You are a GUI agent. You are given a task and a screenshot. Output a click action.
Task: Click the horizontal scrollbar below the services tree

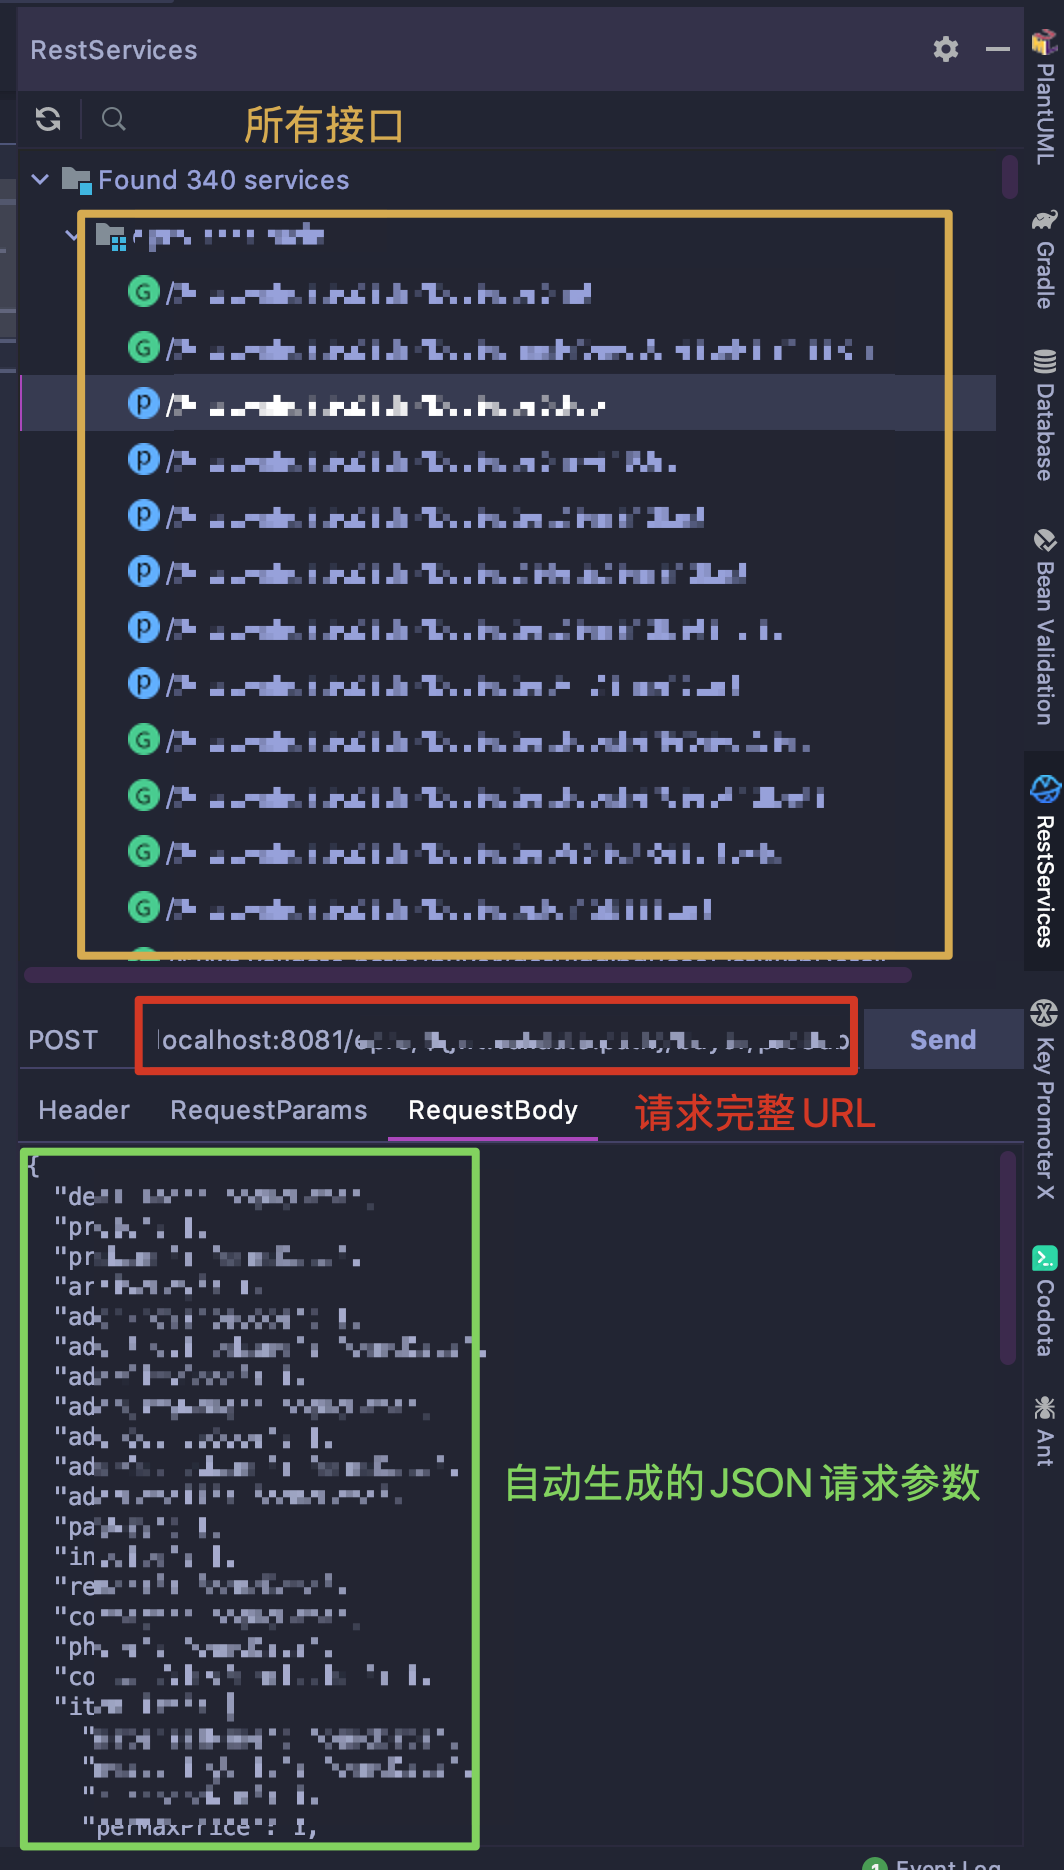tap(468, 974)
